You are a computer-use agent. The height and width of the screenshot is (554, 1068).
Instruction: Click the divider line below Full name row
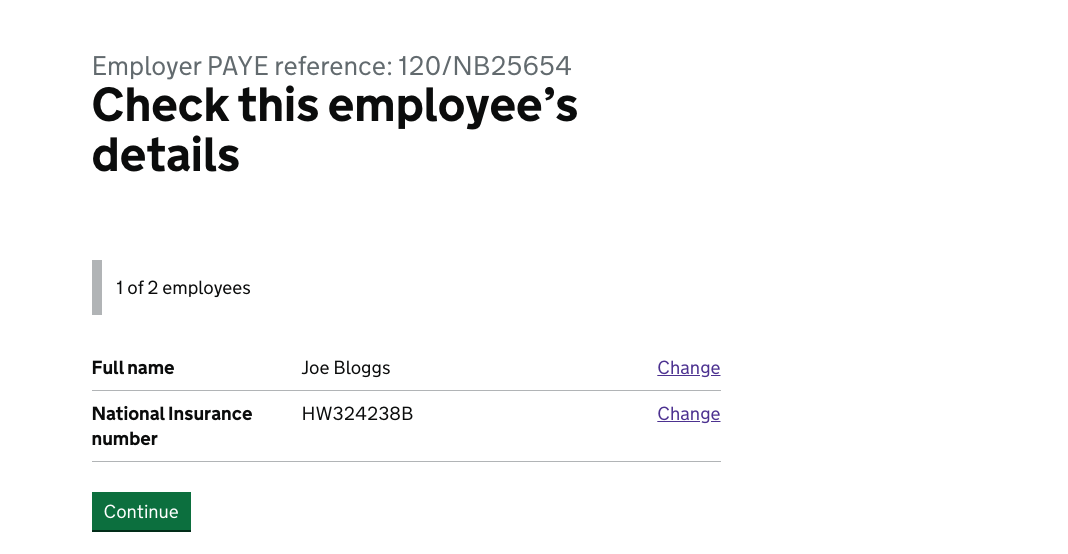click(406, 390)
